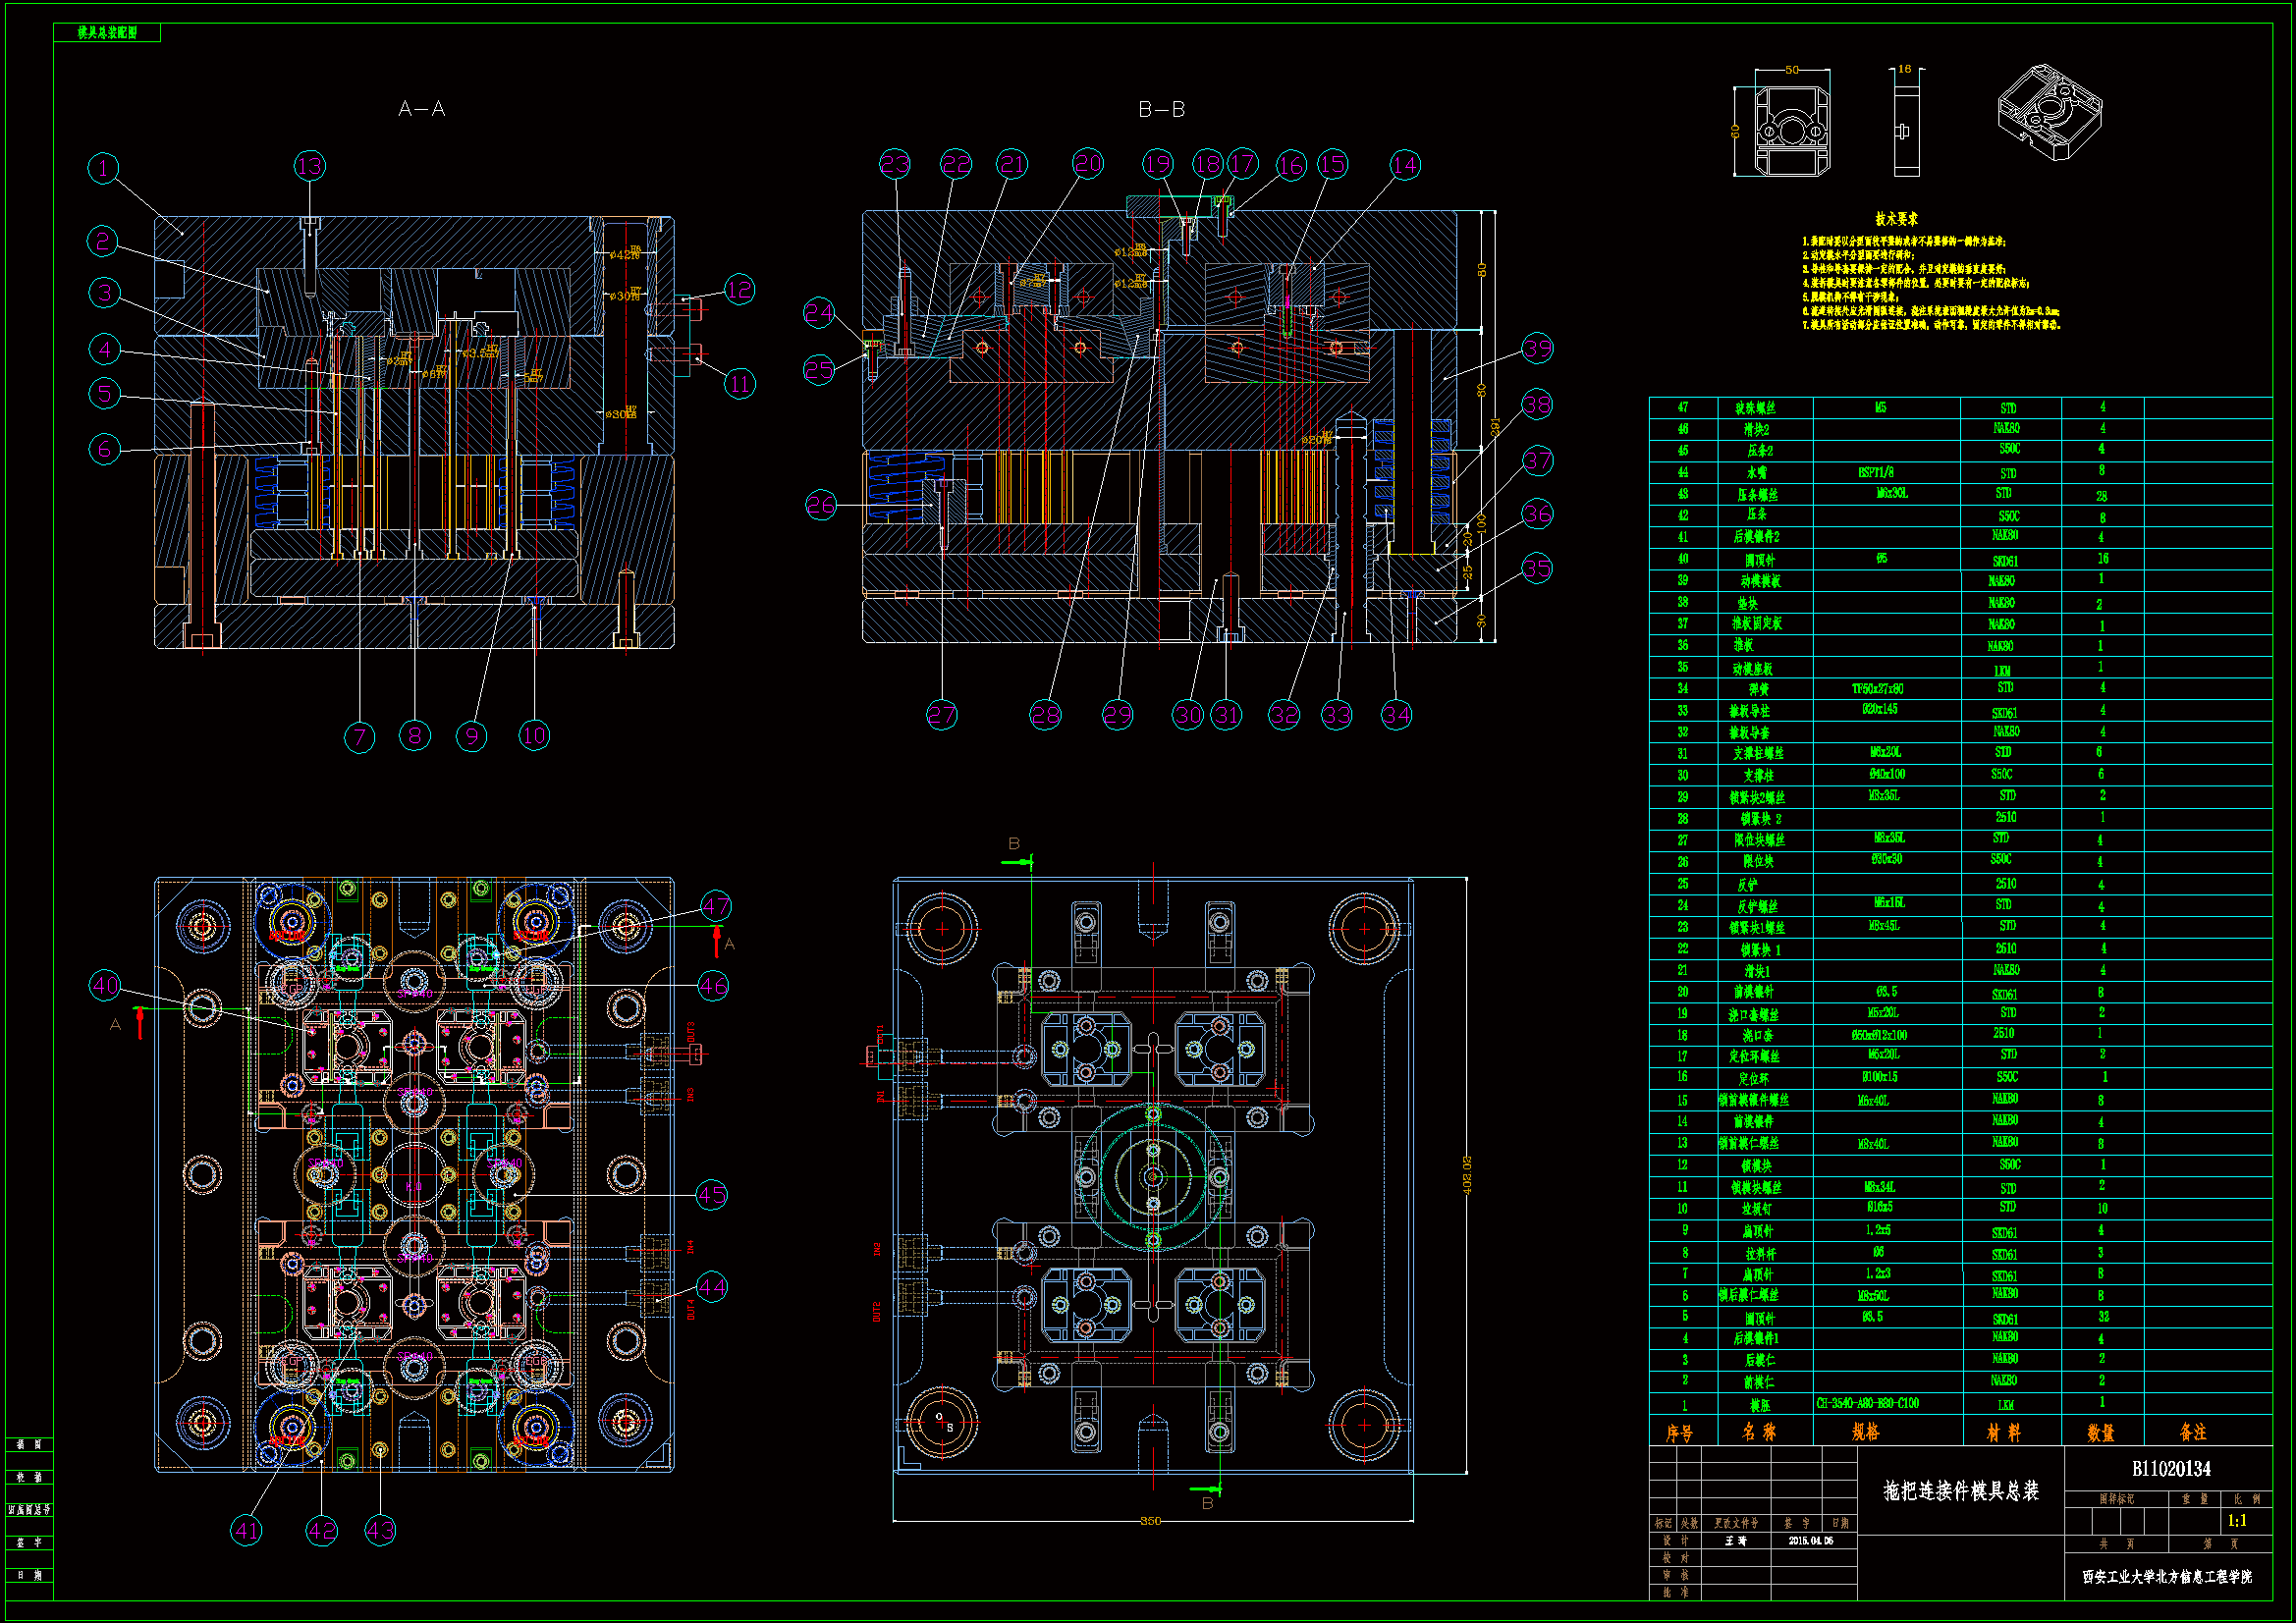The height and width of the screenshot is (1623, 2296).
Task: Select balloon 27 below B-B section
Action: [941, 715]
